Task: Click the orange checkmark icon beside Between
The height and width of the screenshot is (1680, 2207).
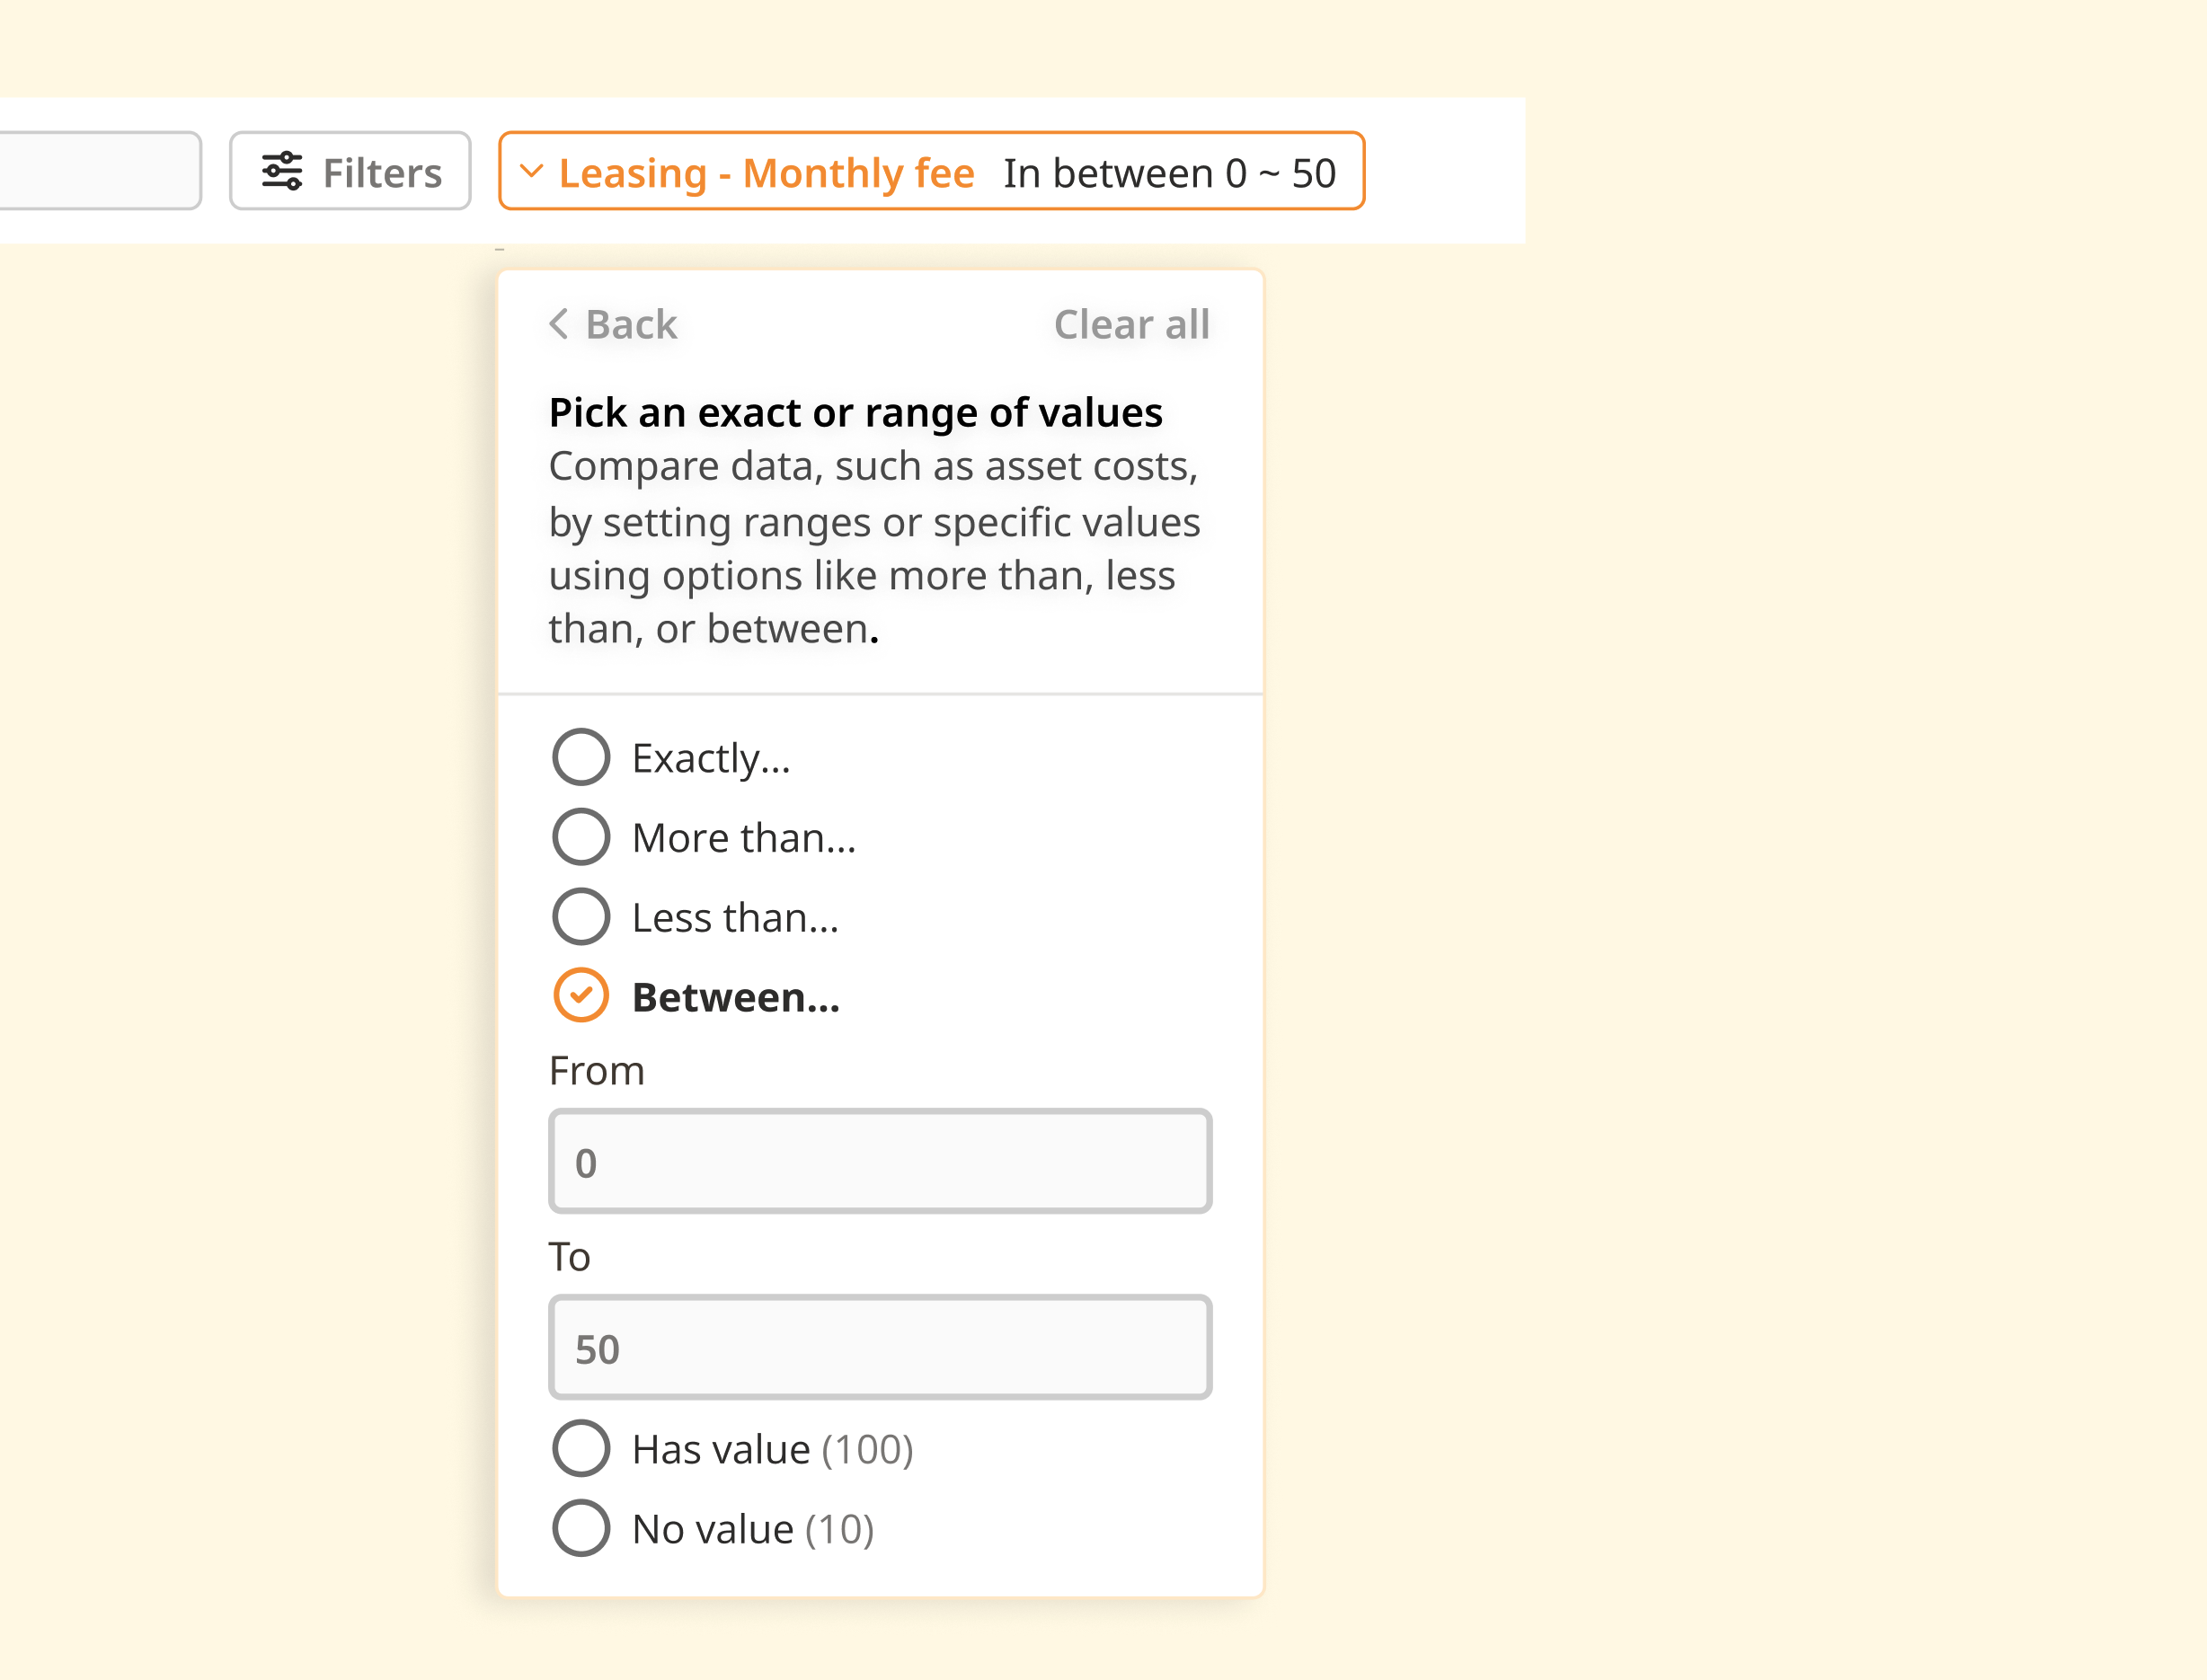Action: pos(581,996)
